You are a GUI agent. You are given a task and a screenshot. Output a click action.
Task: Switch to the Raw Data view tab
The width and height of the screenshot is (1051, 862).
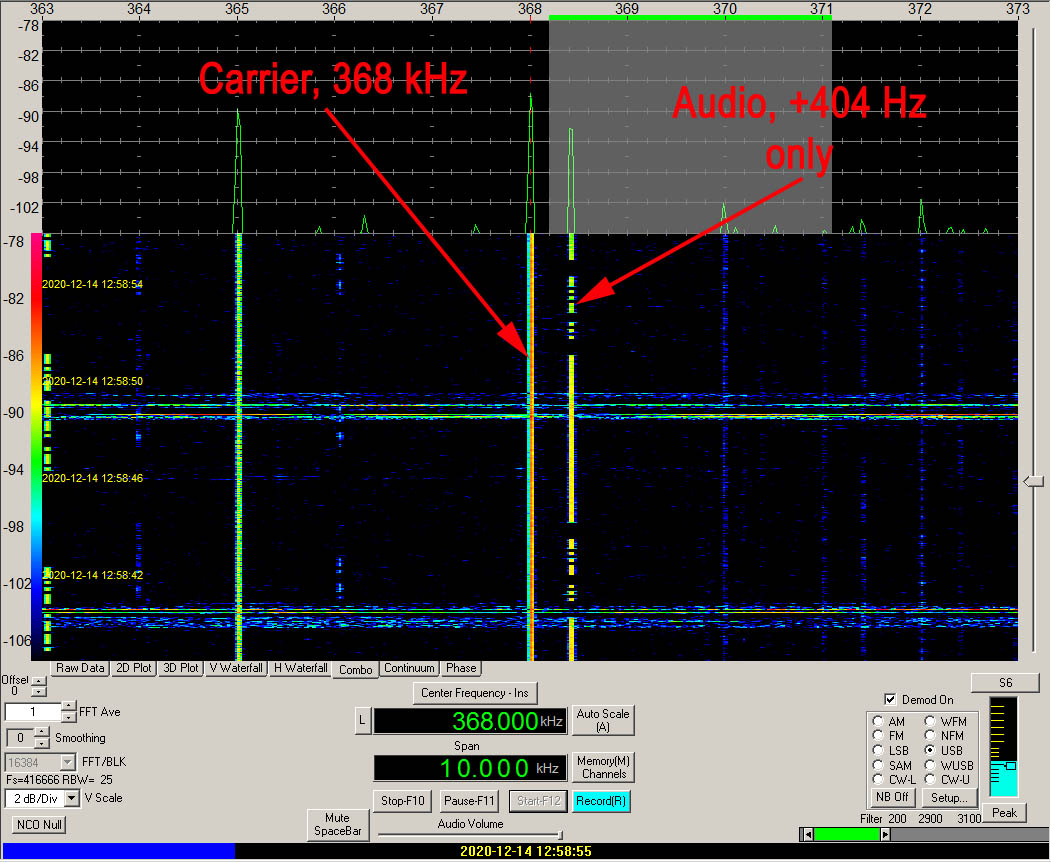click(80, 668)
